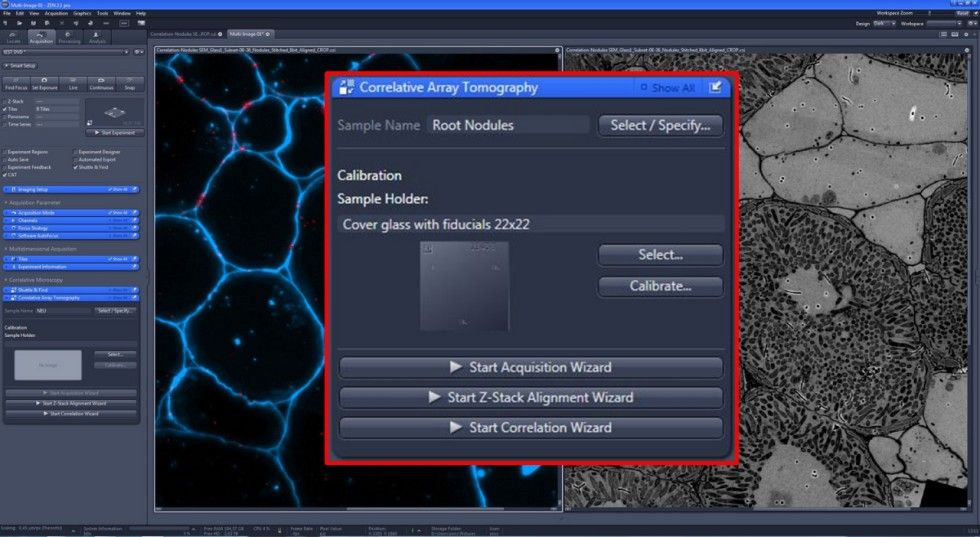Image resolution: width=980 pixels, height=537 pixels.
Task: Click the undock icon in the enlarged Correlative Array Tomography header
Action: click(715, 88)
